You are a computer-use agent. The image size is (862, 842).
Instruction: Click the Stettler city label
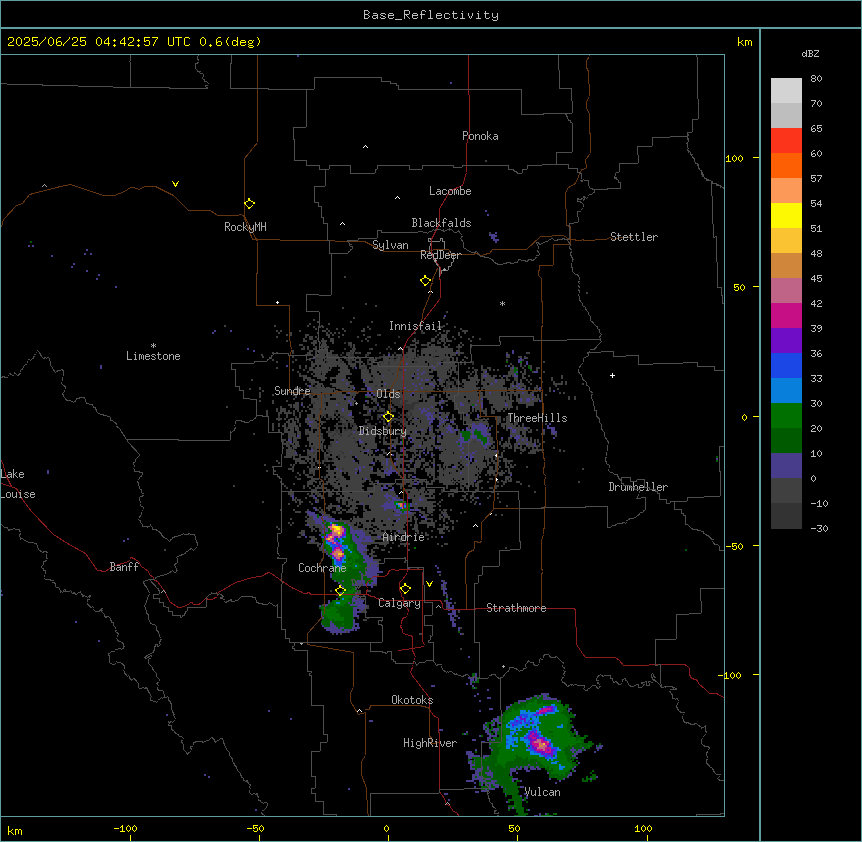click(634, 237)
